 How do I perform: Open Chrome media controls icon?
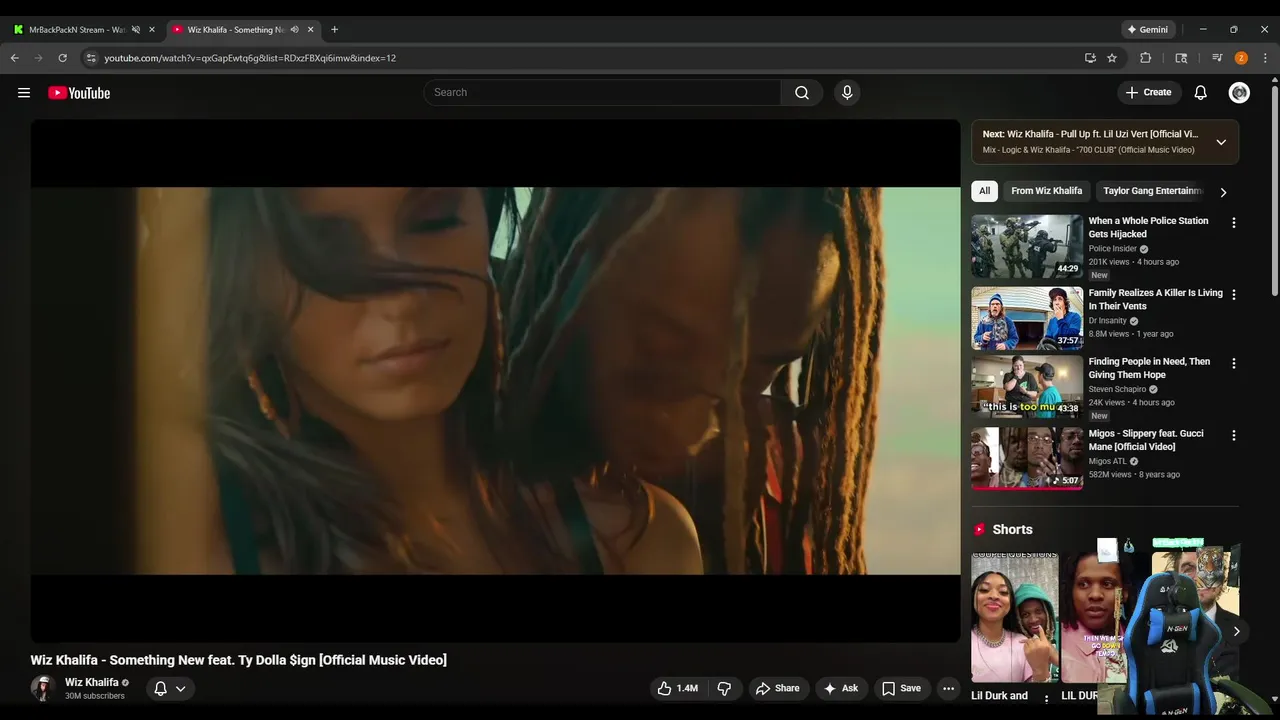1217,58
